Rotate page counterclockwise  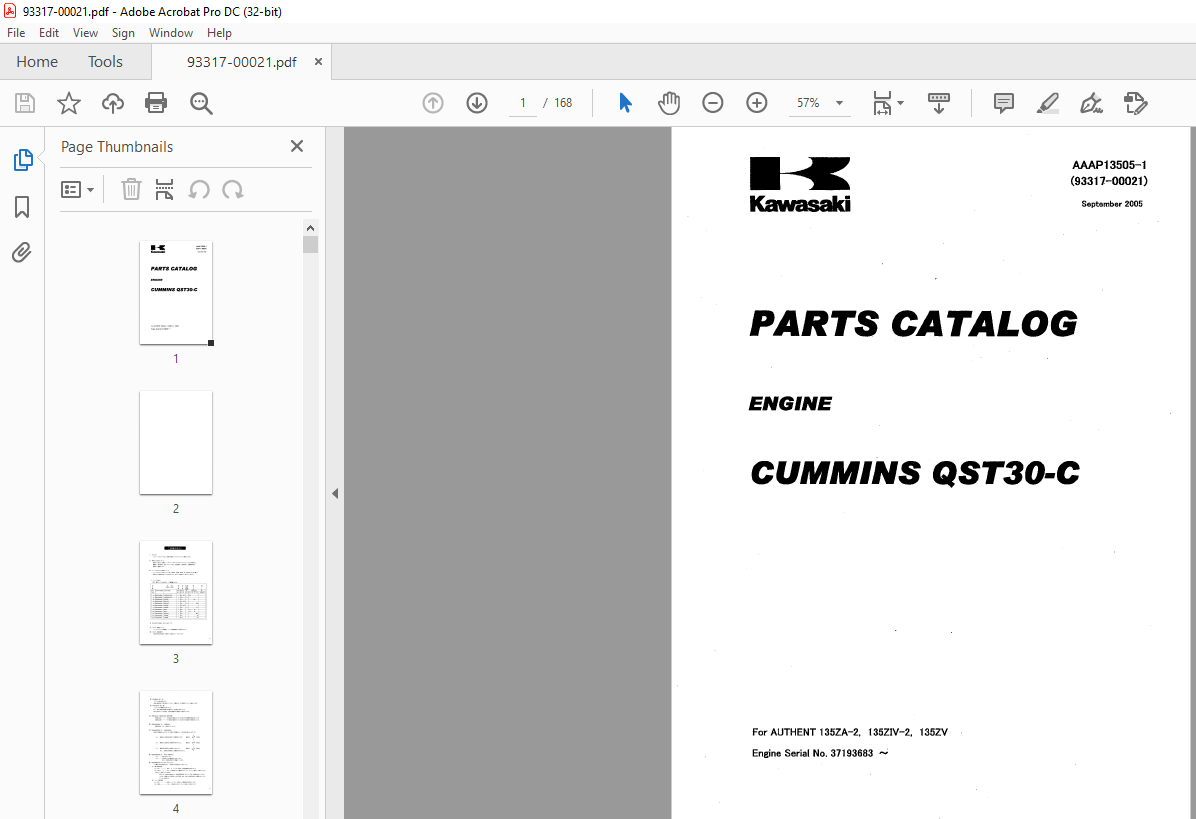click(x=199, y=189)
